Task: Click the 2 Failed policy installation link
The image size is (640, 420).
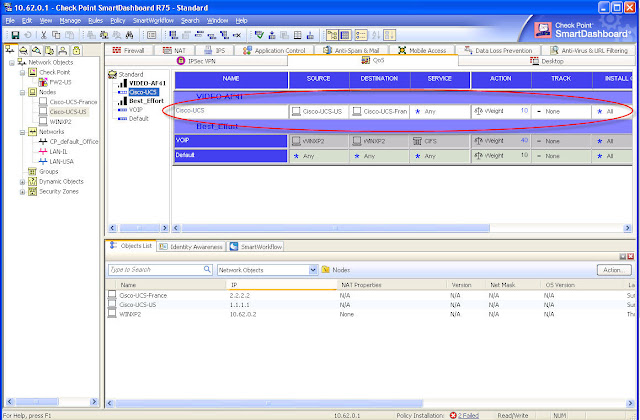Action: (468, 416)
